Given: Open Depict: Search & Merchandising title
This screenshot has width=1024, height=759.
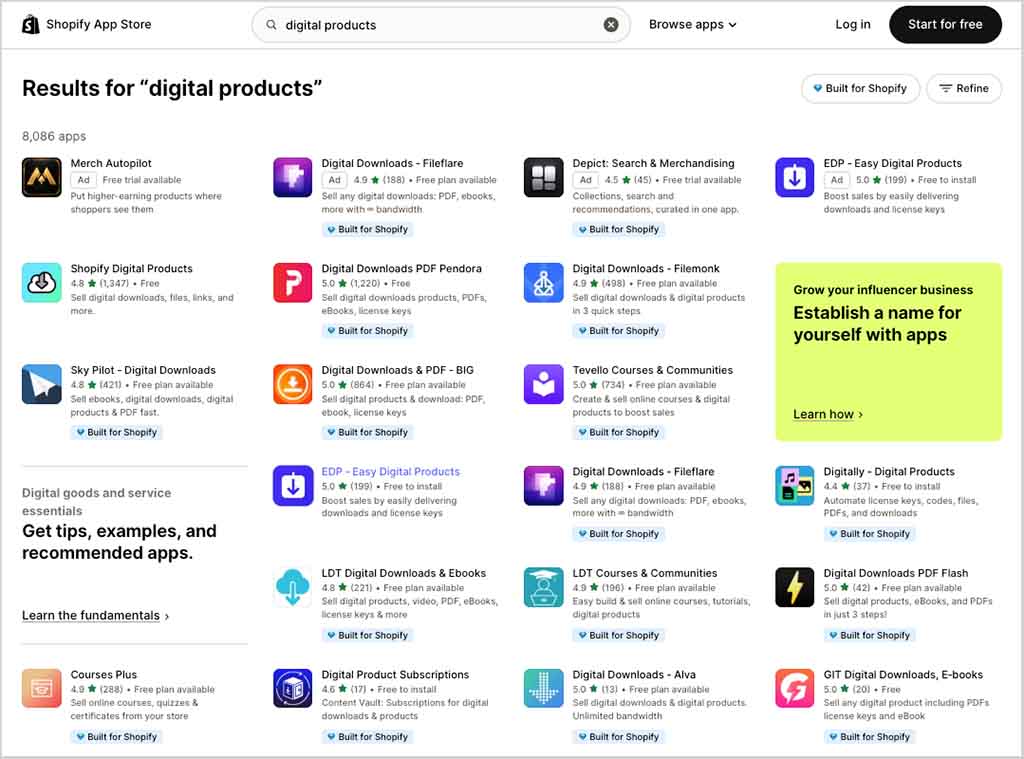Looking at the screenshot, I should tap(653, 163).
